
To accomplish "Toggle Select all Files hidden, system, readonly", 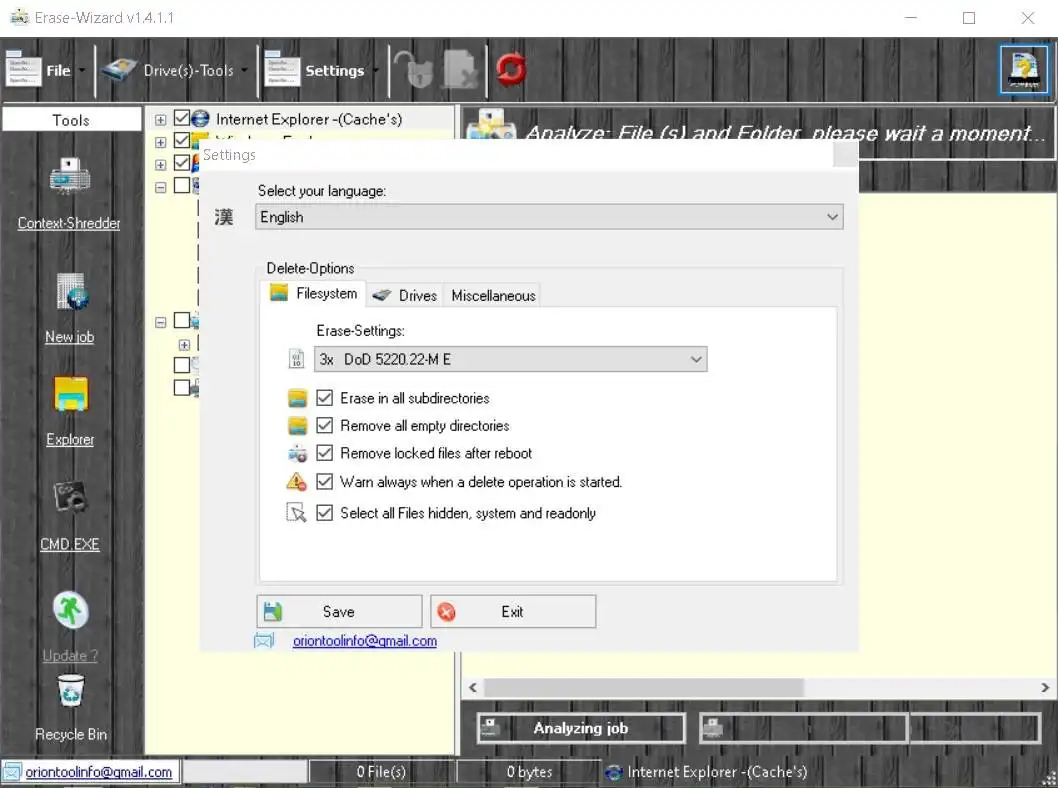I will (x=325, y=513).
